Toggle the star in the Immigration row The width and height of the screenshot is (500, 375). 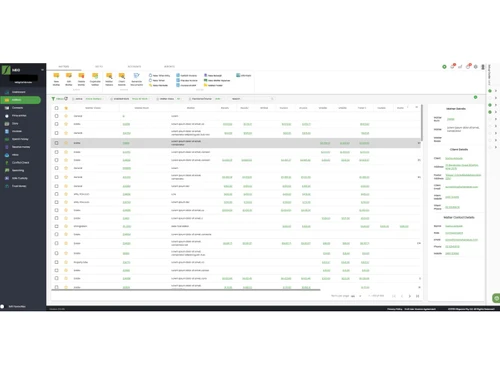(x=66, y=226)
